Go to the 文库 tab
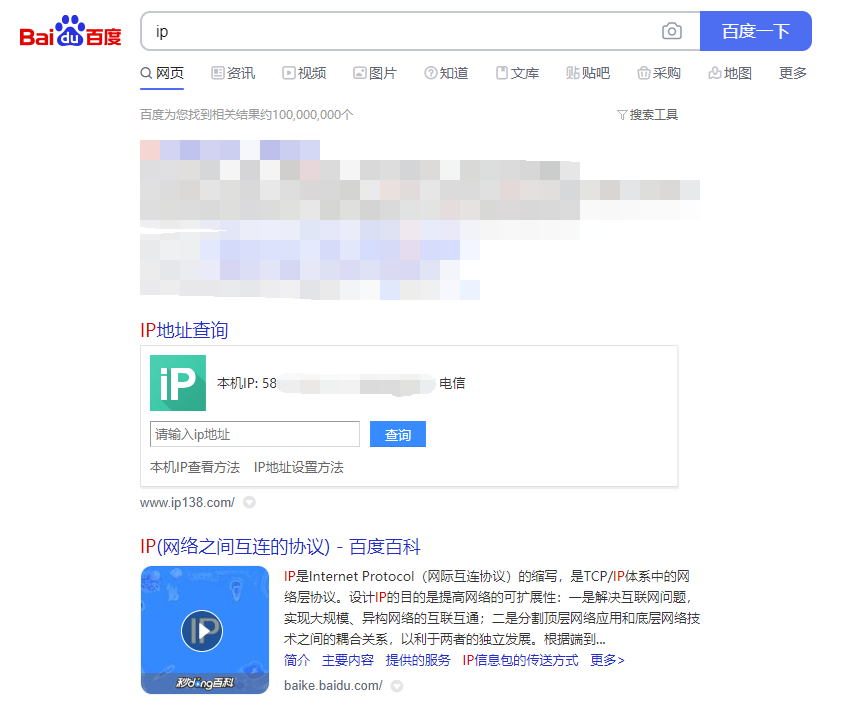Screen dimensions: 849x709 517,73
